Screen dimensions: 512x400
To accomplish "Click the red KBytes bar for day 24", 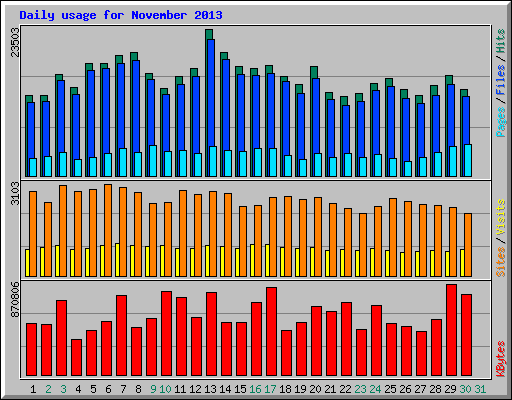I will click(376, 341).
